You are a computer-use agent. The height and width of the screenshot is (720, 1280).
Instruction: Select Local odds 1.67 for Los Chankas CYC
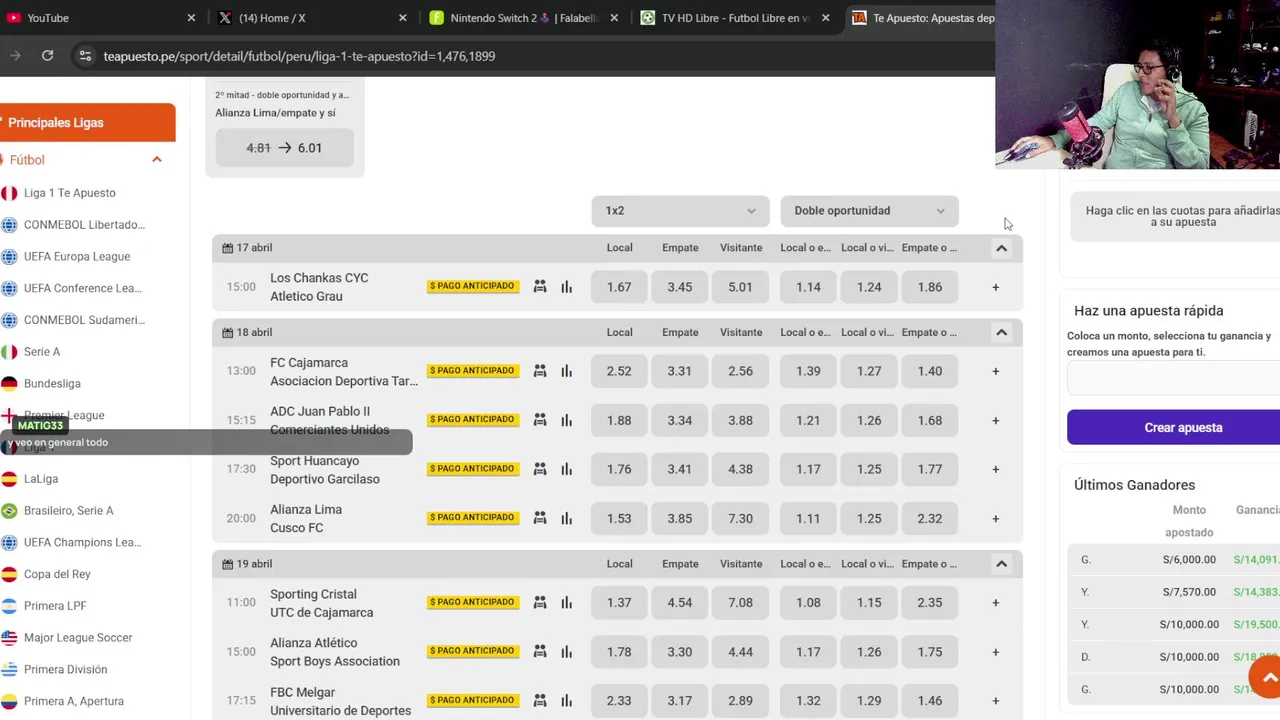tap(619, 287)
